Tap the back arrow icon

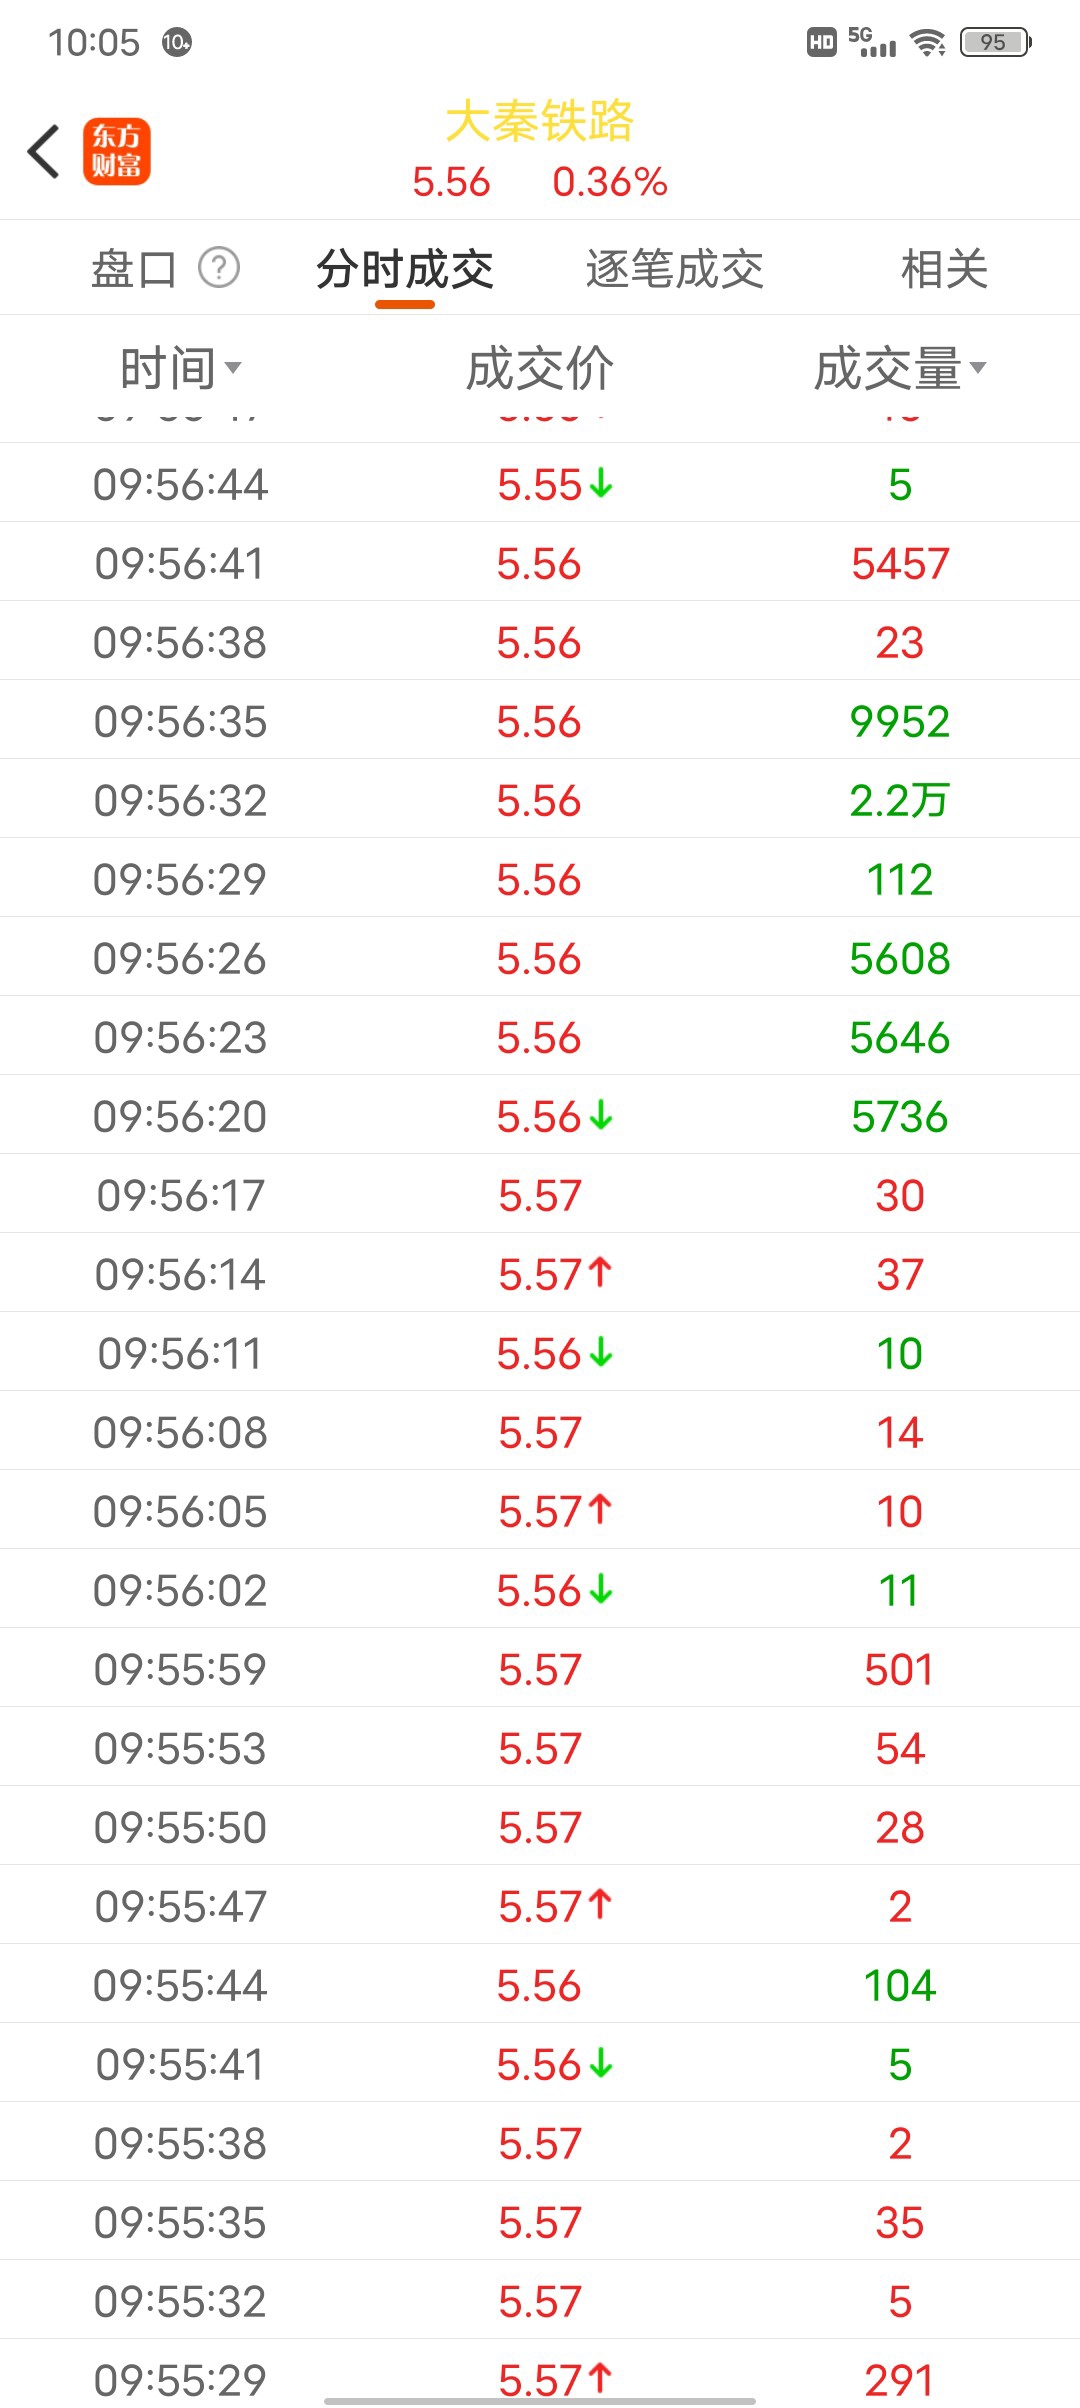[44, 152]
